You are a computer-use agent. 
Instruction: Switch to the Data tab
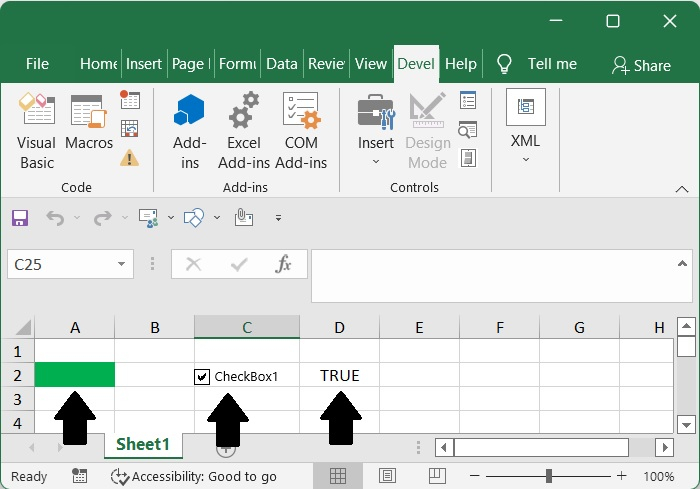click(x=282, y=64)
